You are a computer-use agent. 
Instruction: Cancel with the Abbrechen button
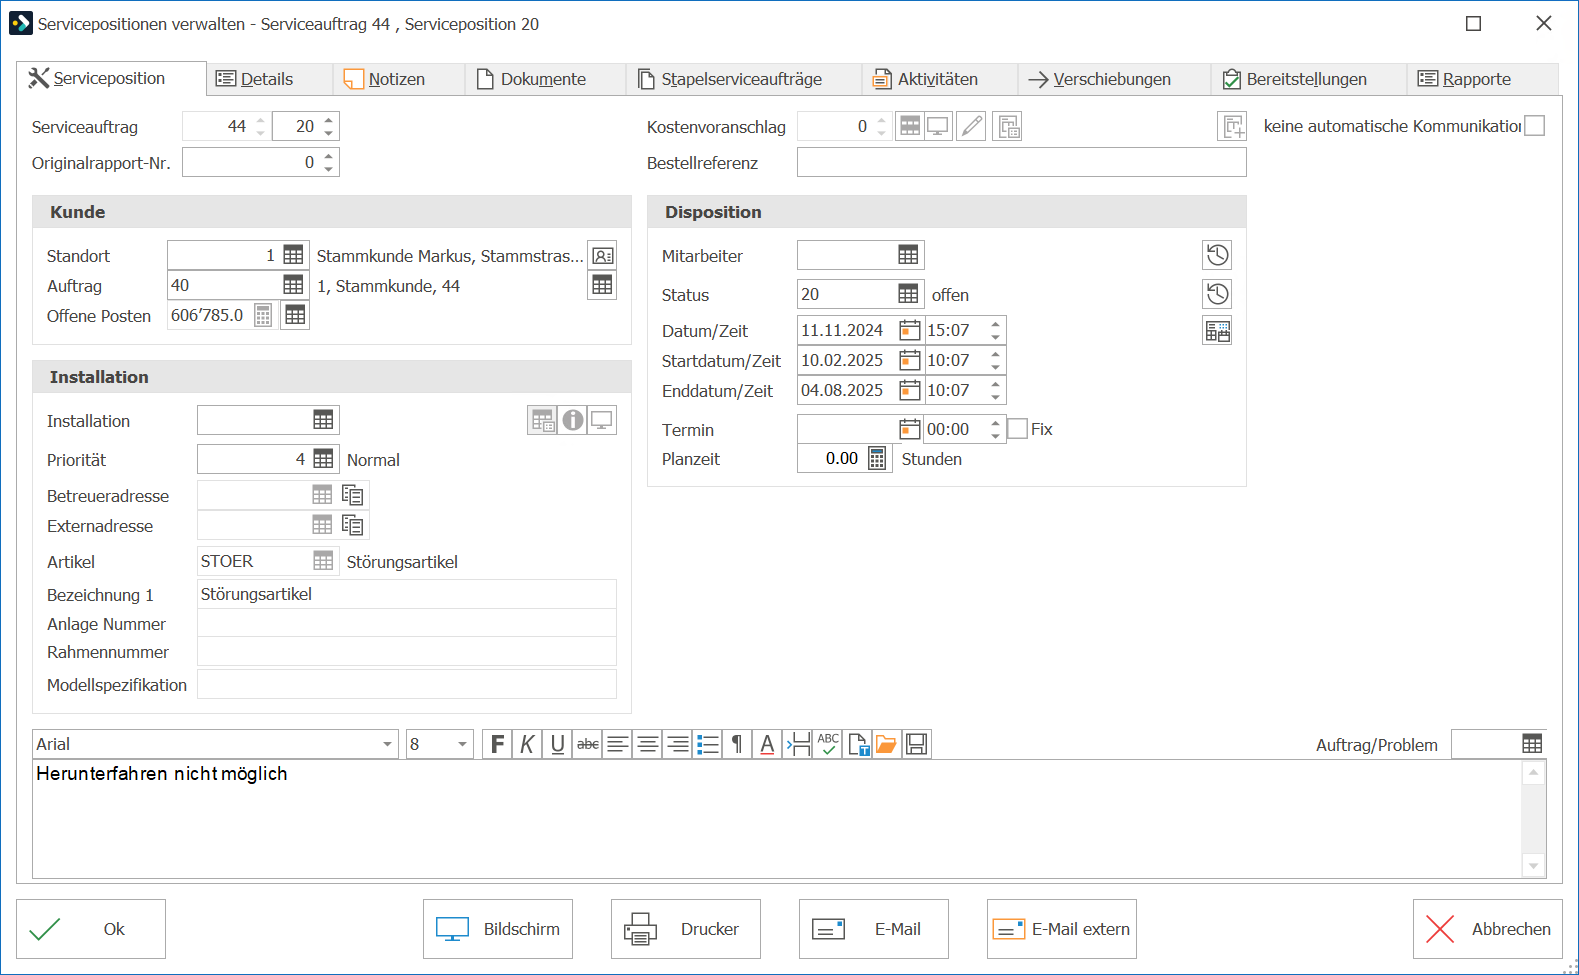(x=1488, y=929)
